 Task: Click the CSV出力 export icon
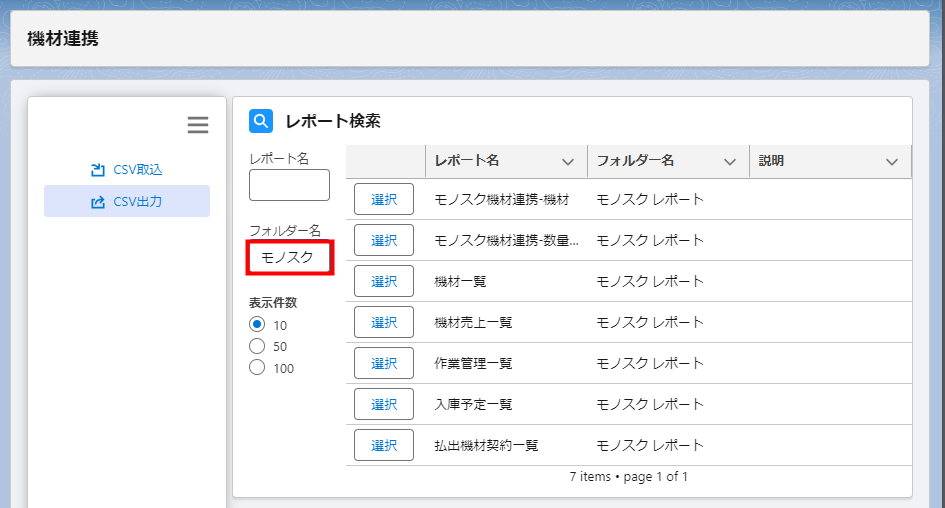pyautogui.click(x=98, y=202)
